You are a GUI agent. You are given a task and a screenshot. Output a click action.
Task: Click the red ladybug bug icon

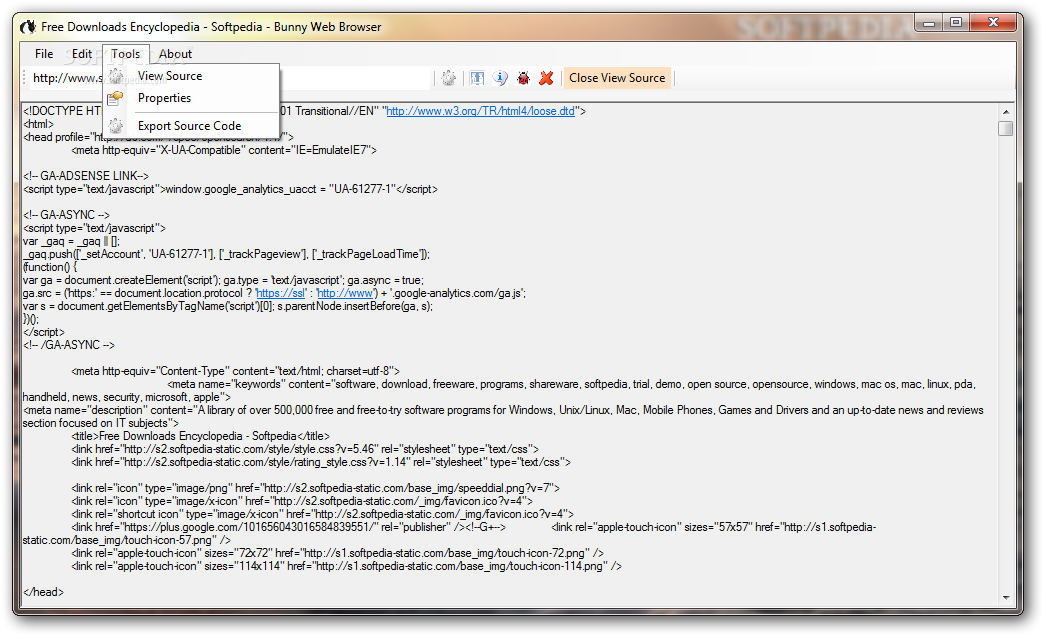523,78
